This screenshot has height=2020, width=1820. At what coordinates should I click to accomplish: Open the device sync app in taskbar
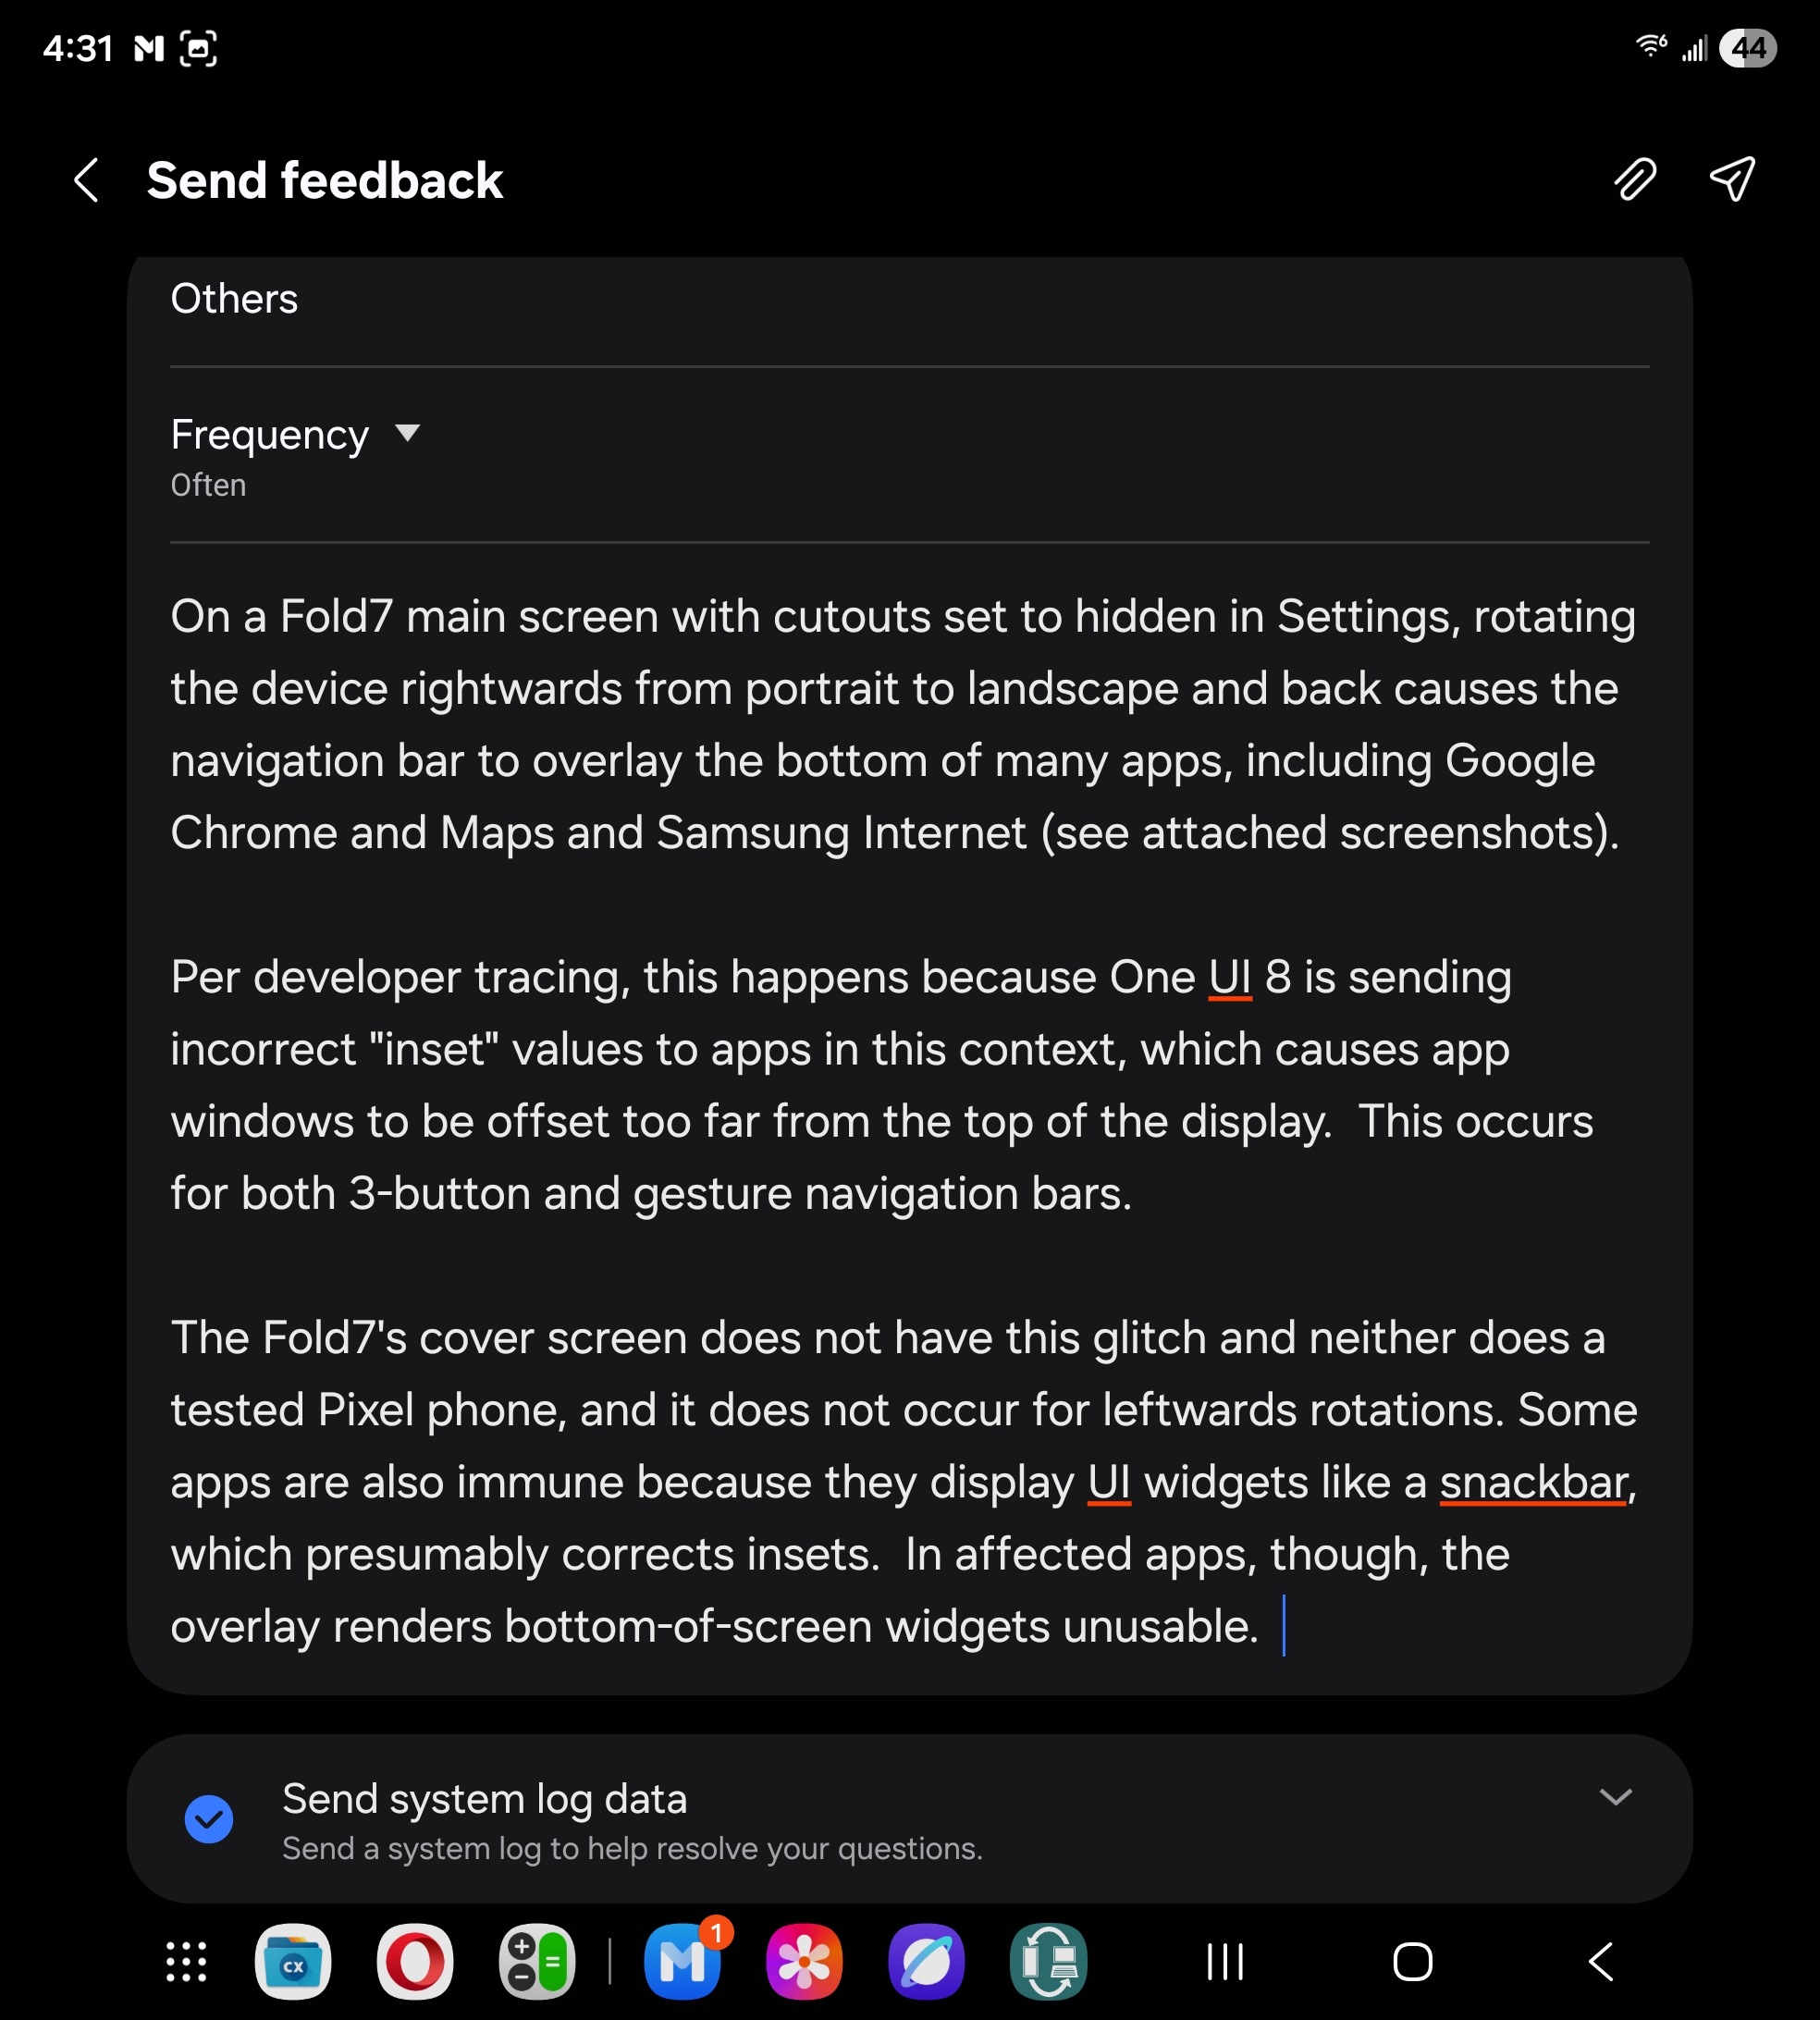pyautogui.click(x=1048, y=1962)
